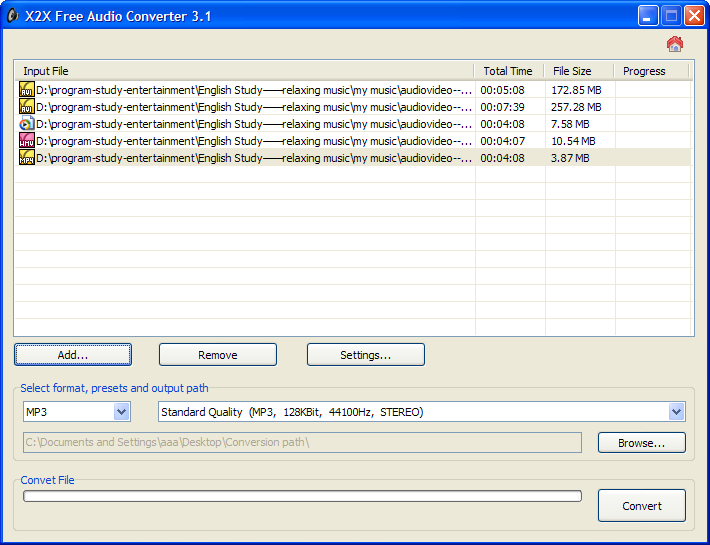Click the Total Time column header
This screenshot has height=545, width=710.
[x=509, y=71]
